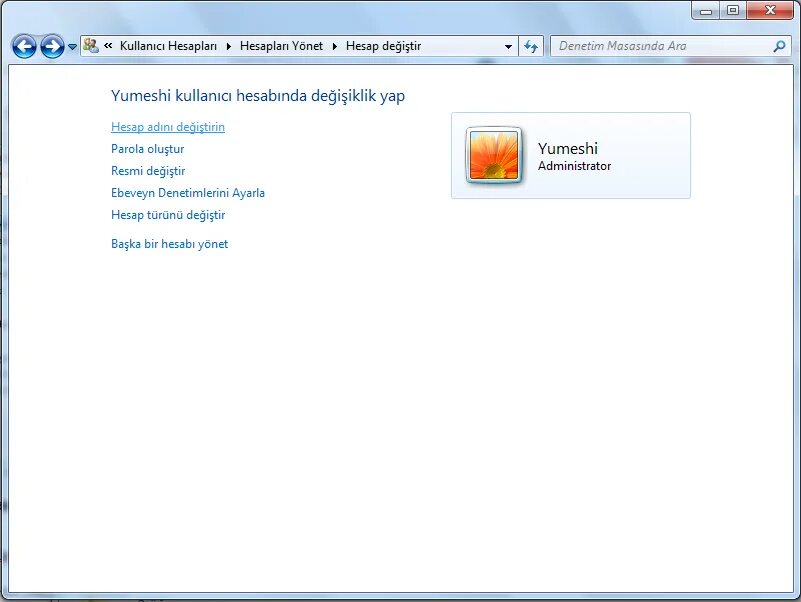Close the Control Panel window

(x=770, y=10)
